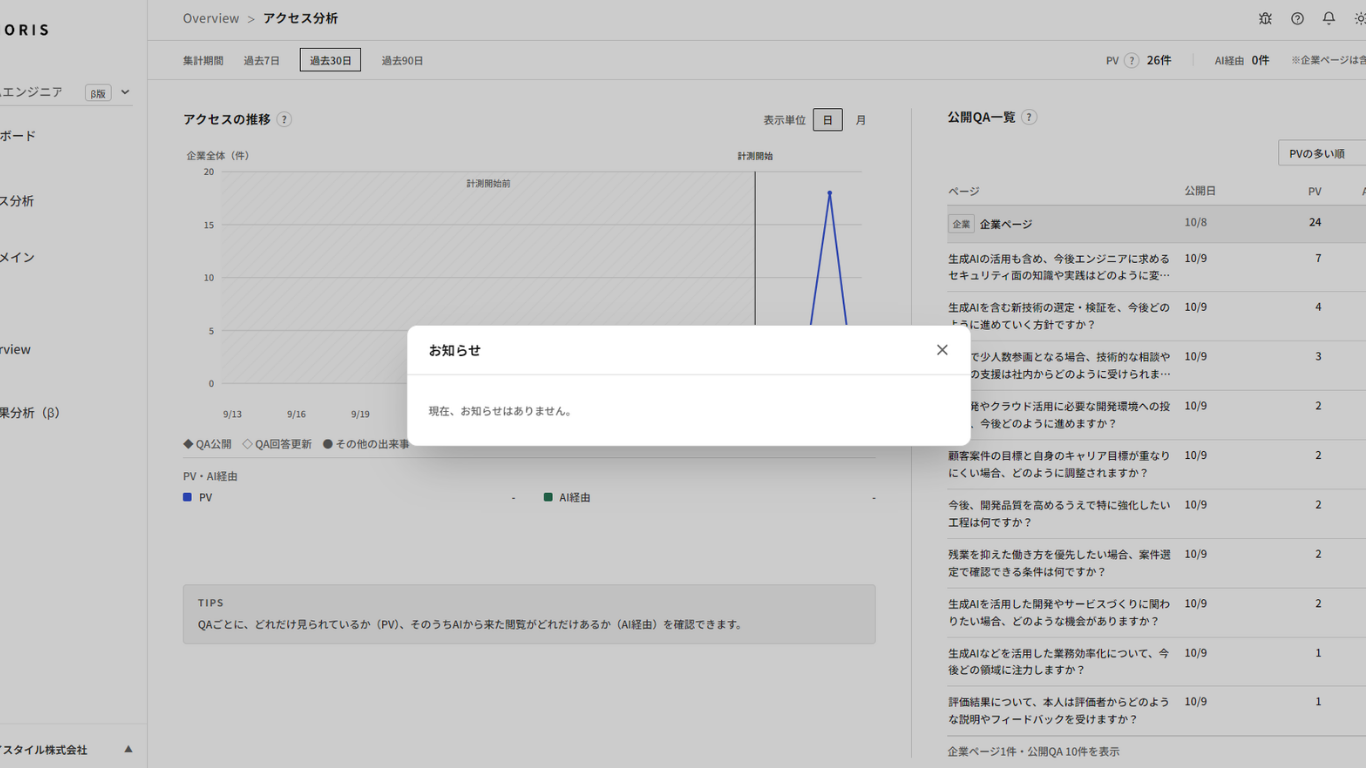The width and height of the screenshot is (1366, 768).
Task: Click help icon beside アクセスの推移
Action: (x=284, y=119)
